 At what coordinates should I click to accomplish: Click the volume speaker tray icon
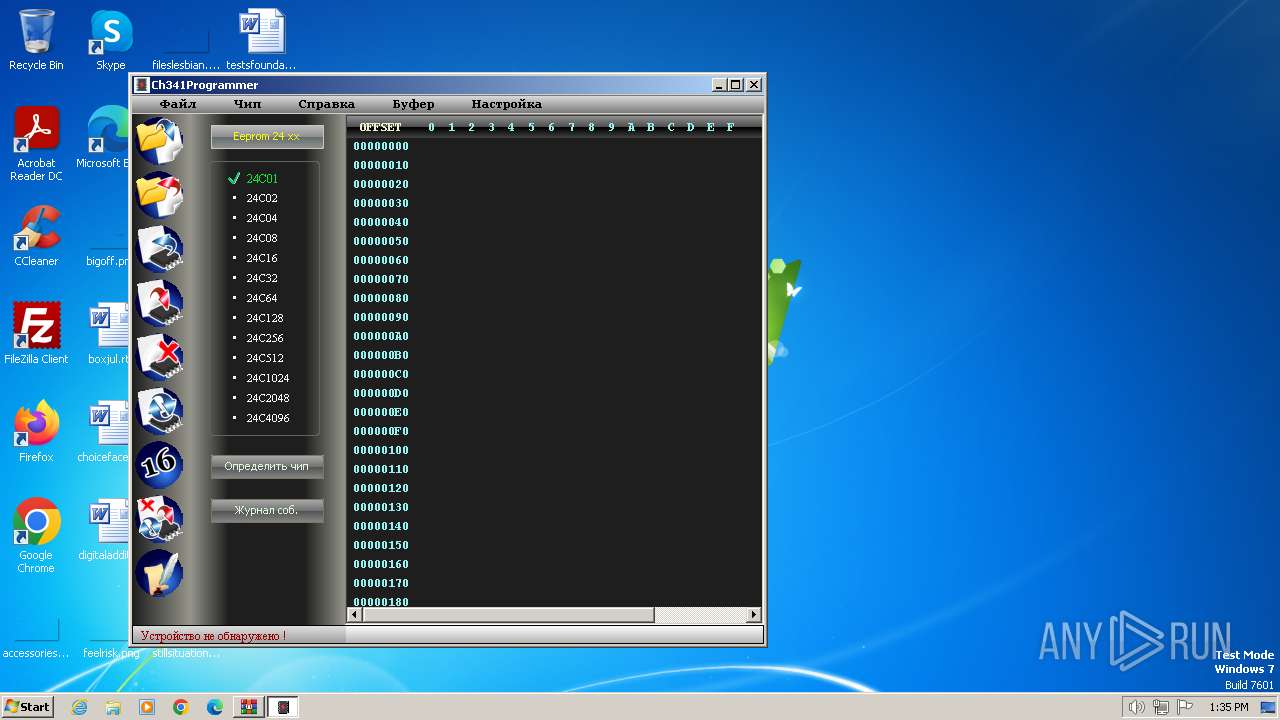(1136, 707)
